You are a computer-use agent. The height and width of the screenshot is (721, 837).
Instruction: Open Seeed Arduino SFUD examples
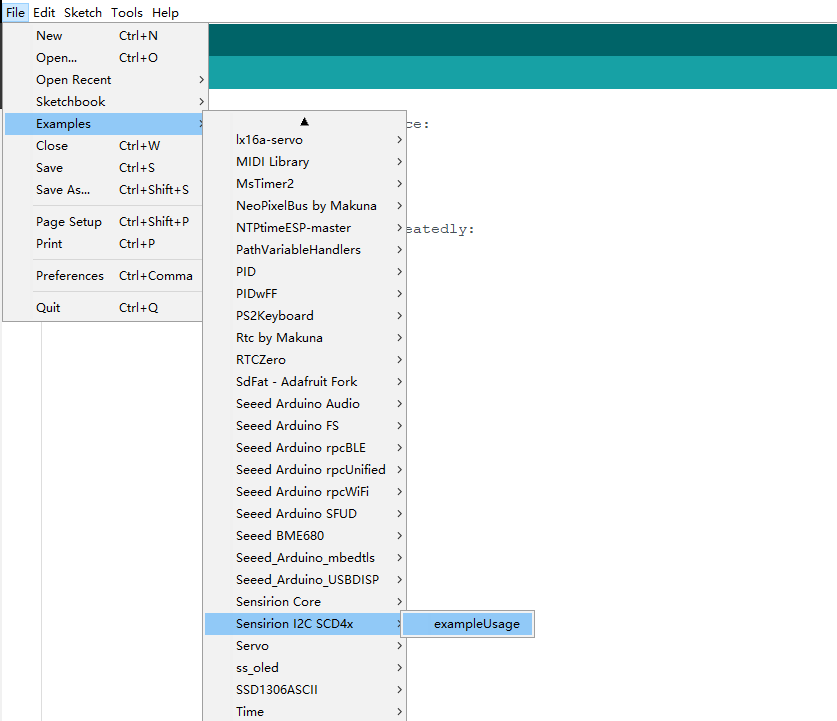tap(305, 513)
